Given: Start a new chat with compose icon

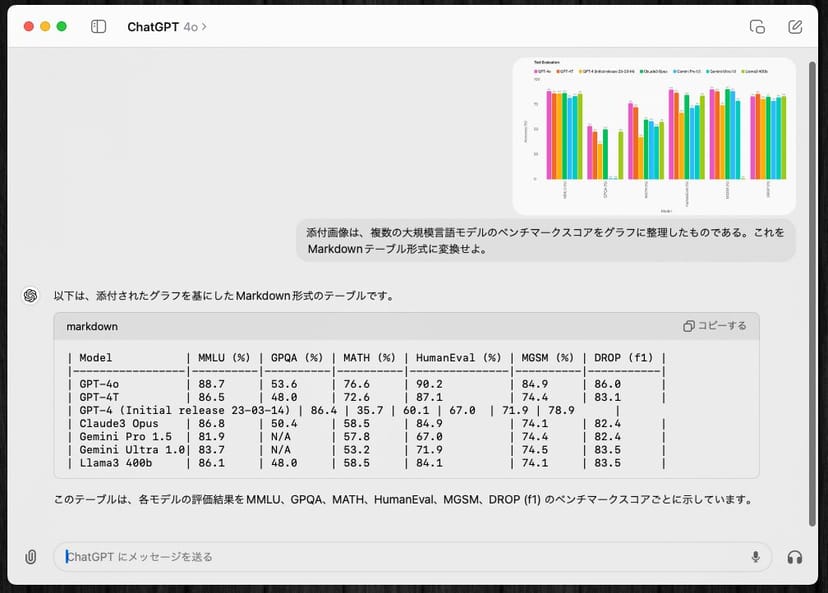Looking at the screenshot, I should coord(795,27).
